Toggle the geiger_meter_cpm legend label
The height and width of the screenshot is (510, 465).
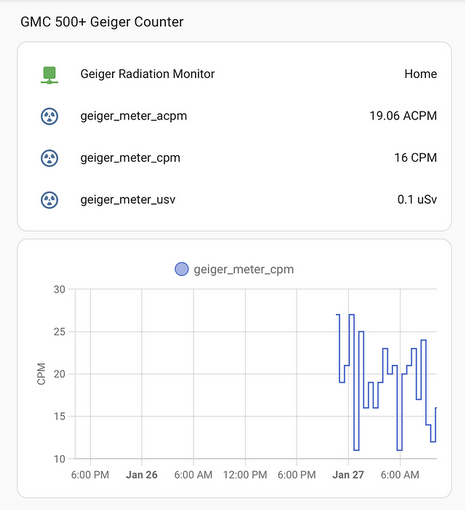244,269
